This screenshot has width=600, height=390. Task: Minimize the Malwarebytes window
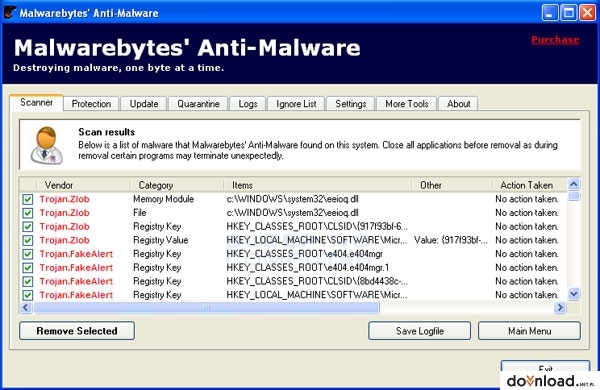pos(550,13)
